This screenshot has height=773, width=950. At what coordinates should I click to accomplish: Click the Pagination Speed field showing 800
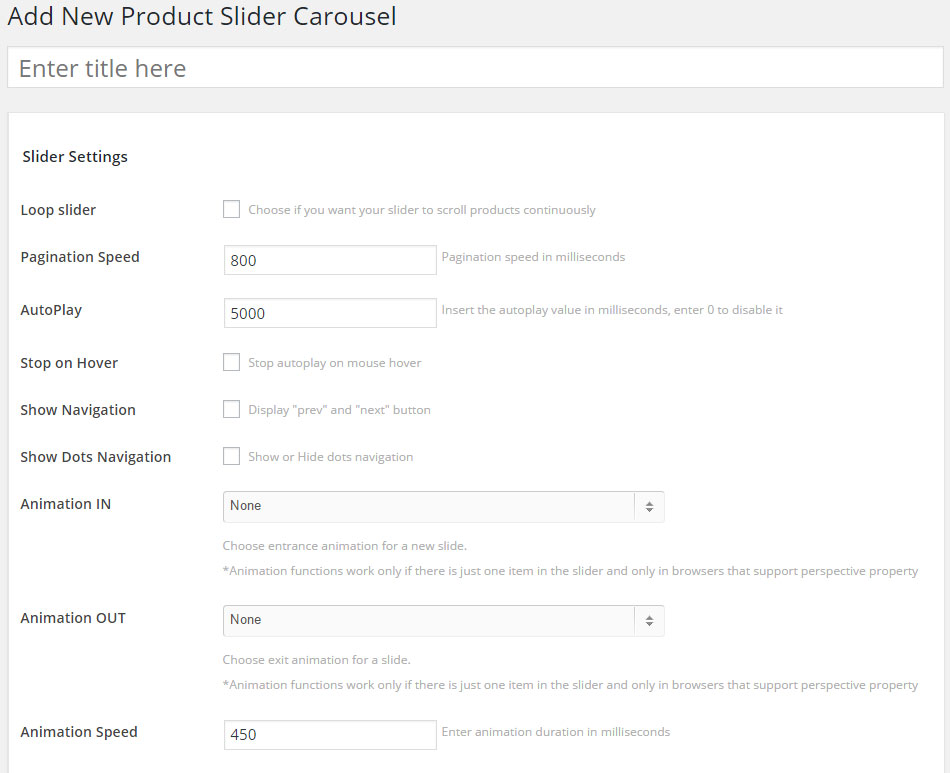tap(330, 260)
